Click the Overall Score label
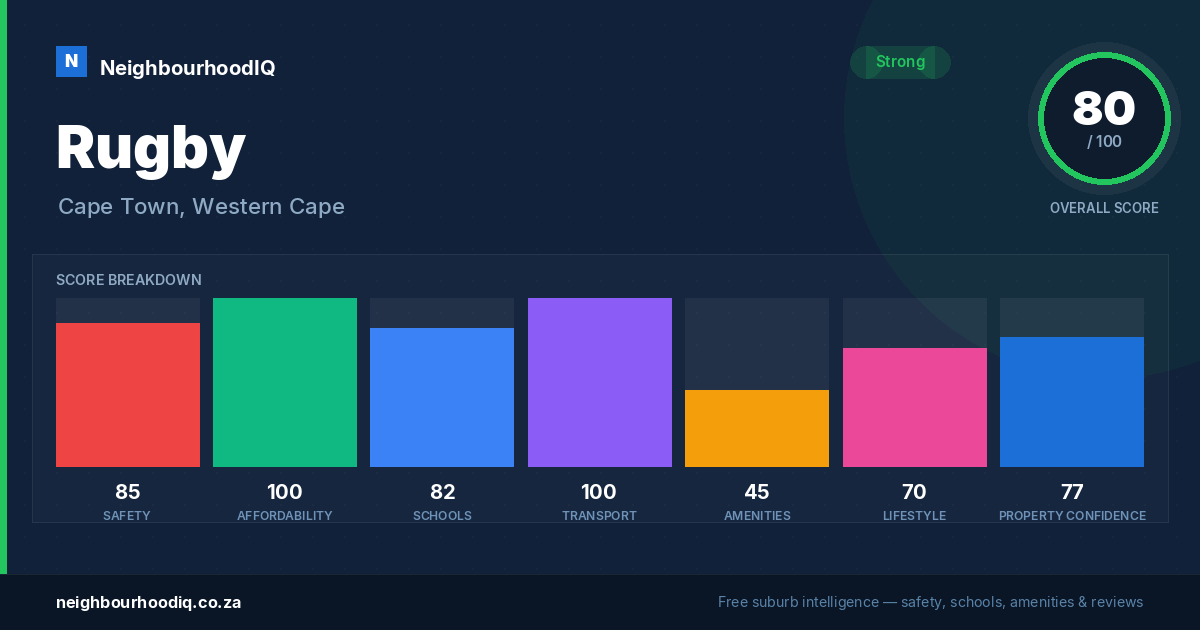This screenshot has height=630, width=1200. pos(1104,208)
